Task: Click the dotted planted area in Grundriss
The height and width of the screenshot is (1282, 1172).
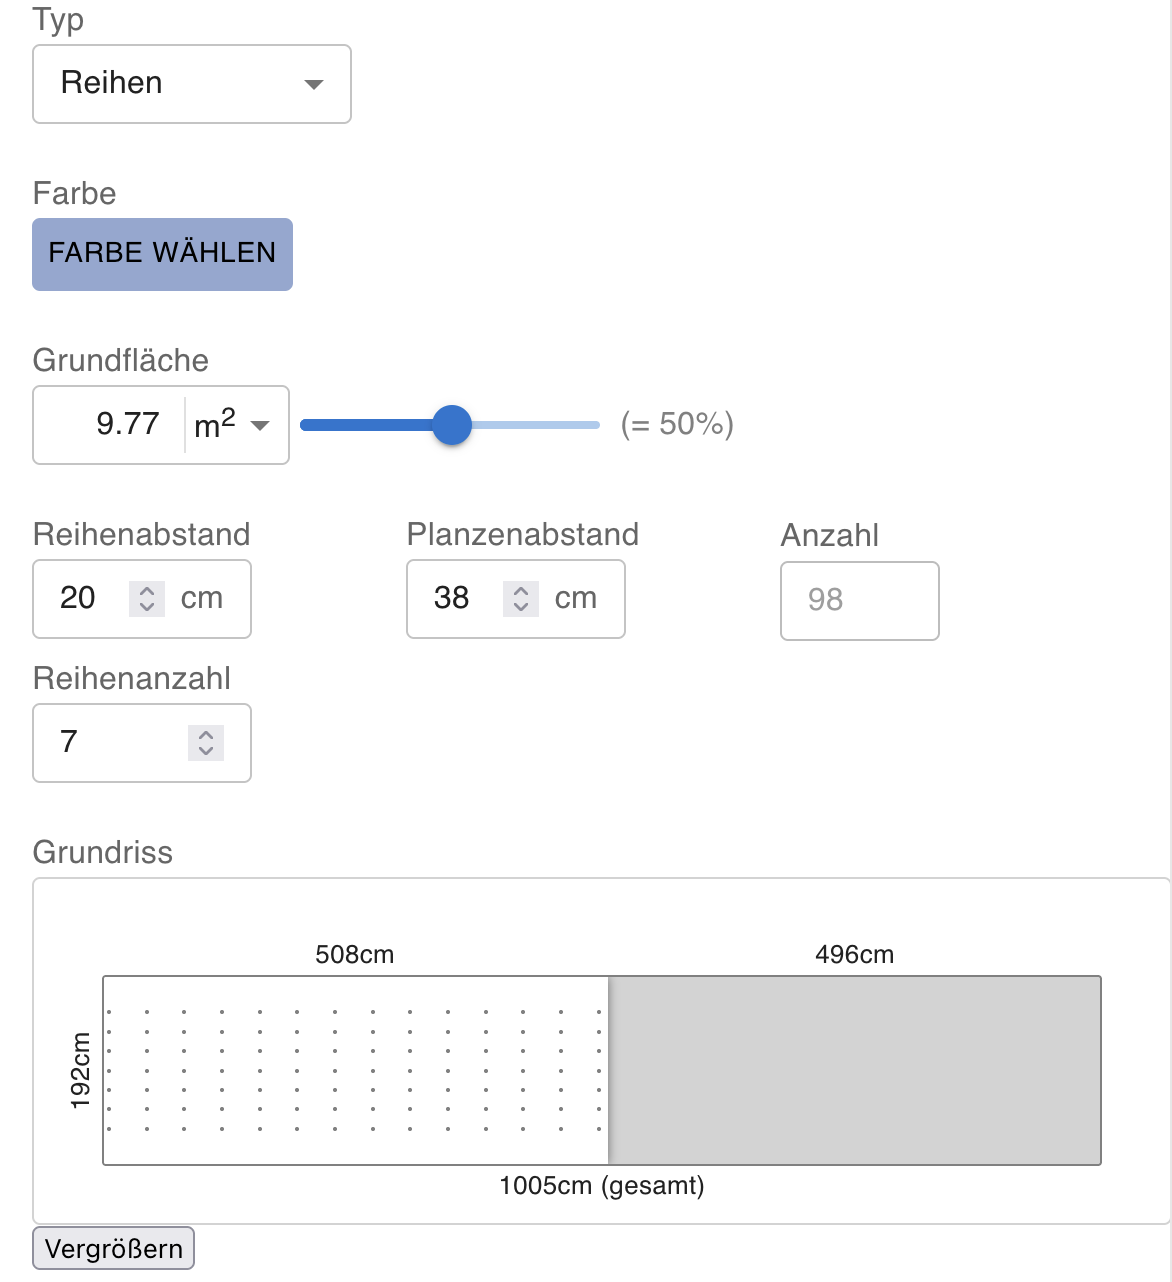Action: 355,1070
